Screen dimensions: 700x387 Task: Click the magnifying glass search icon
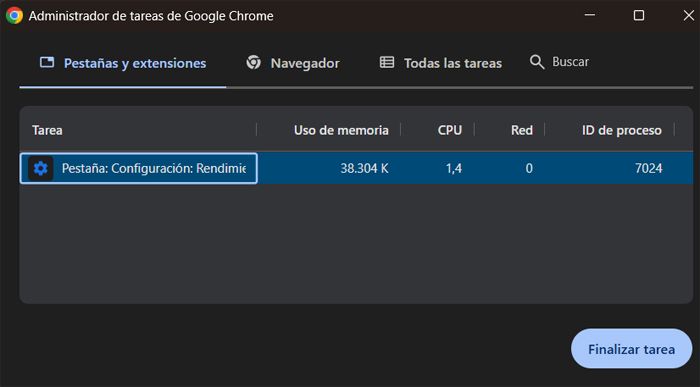pyautogui.click(x=537, y=62)
